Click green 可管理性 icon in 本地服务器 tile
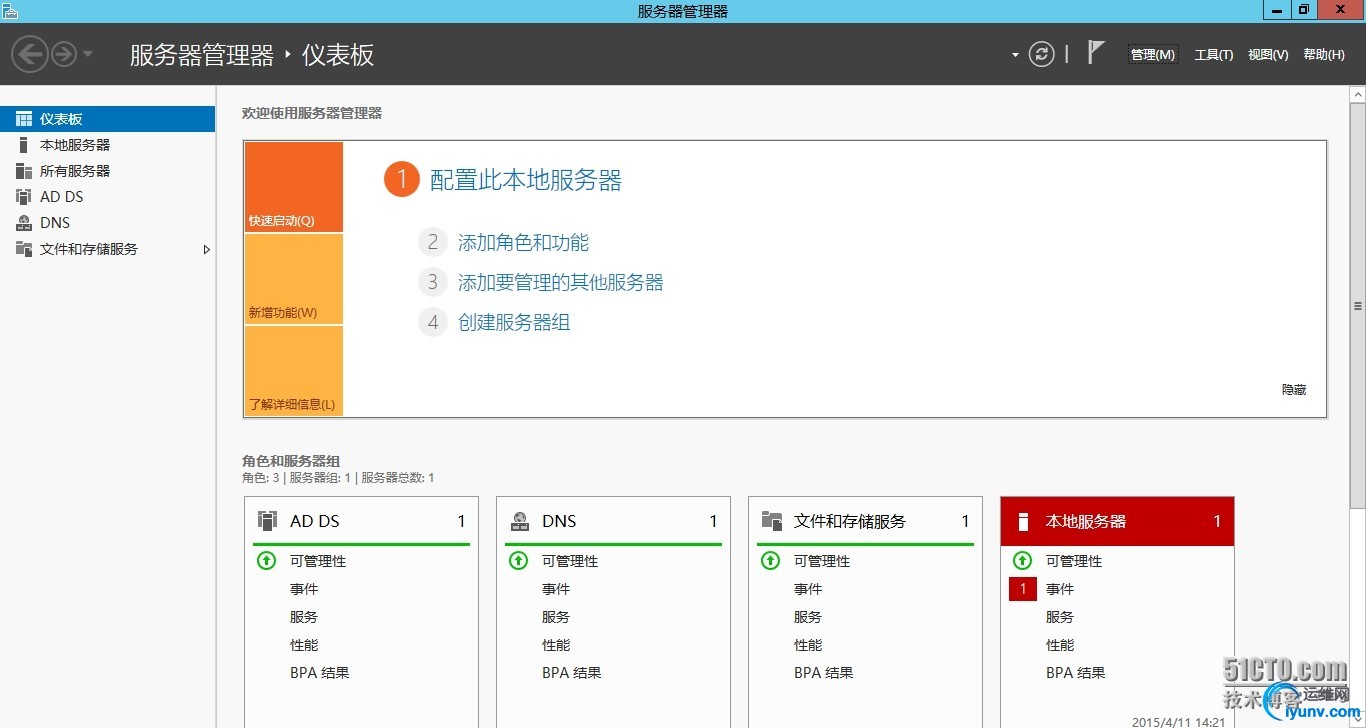The image size is (1366, 728). tap(1022, 561)
